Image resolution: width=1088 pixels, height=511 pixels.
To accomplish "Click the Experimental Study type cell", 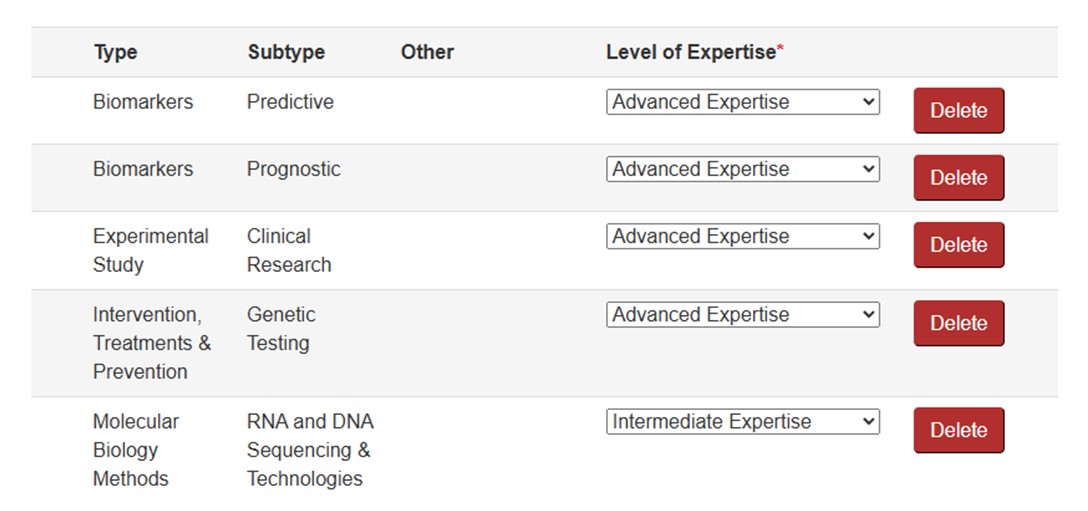I will (150, 250).
